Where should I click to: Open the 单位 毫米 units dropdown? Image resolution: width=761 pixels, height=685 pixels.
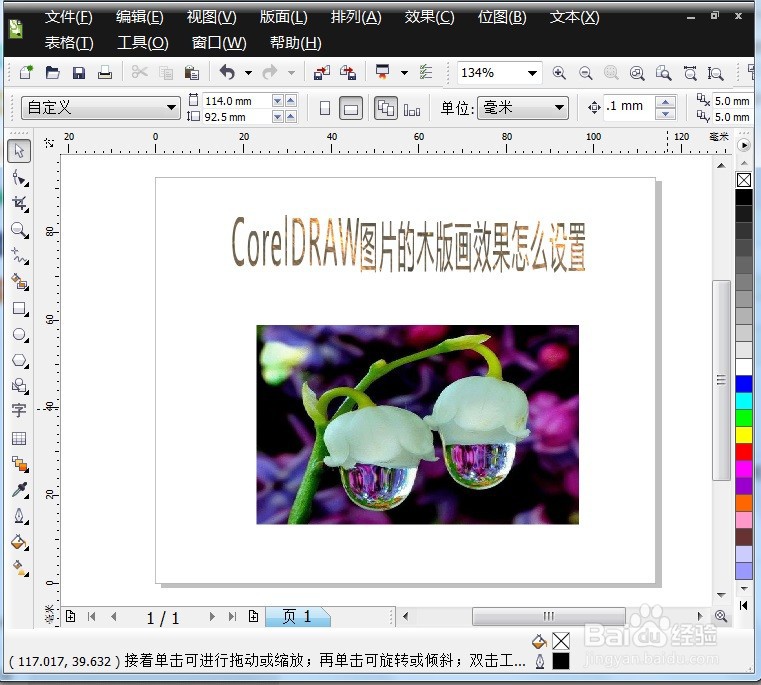click(x=560, y=107)
